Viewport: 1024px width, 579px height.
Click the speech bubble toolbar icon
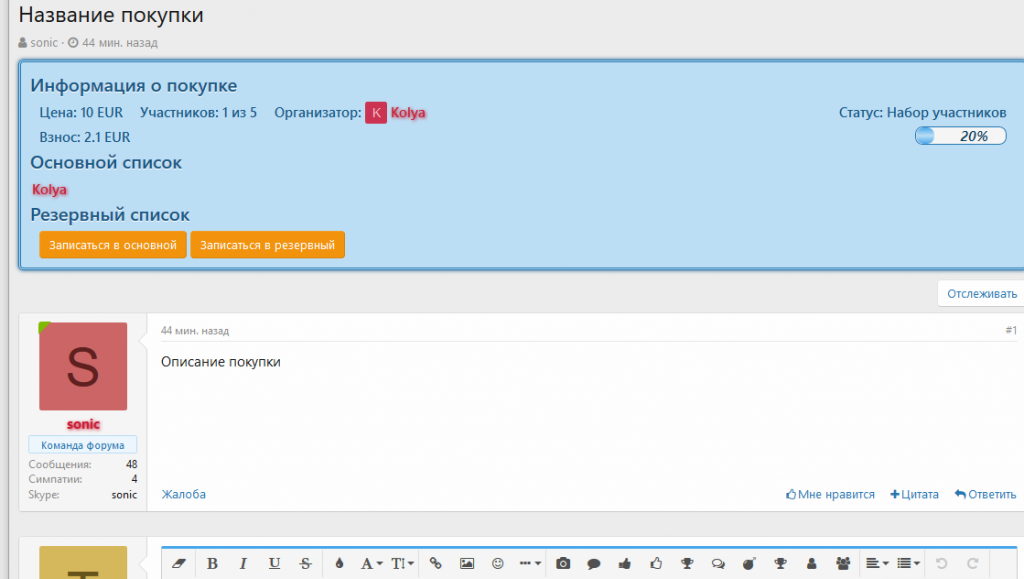[594, 563]
